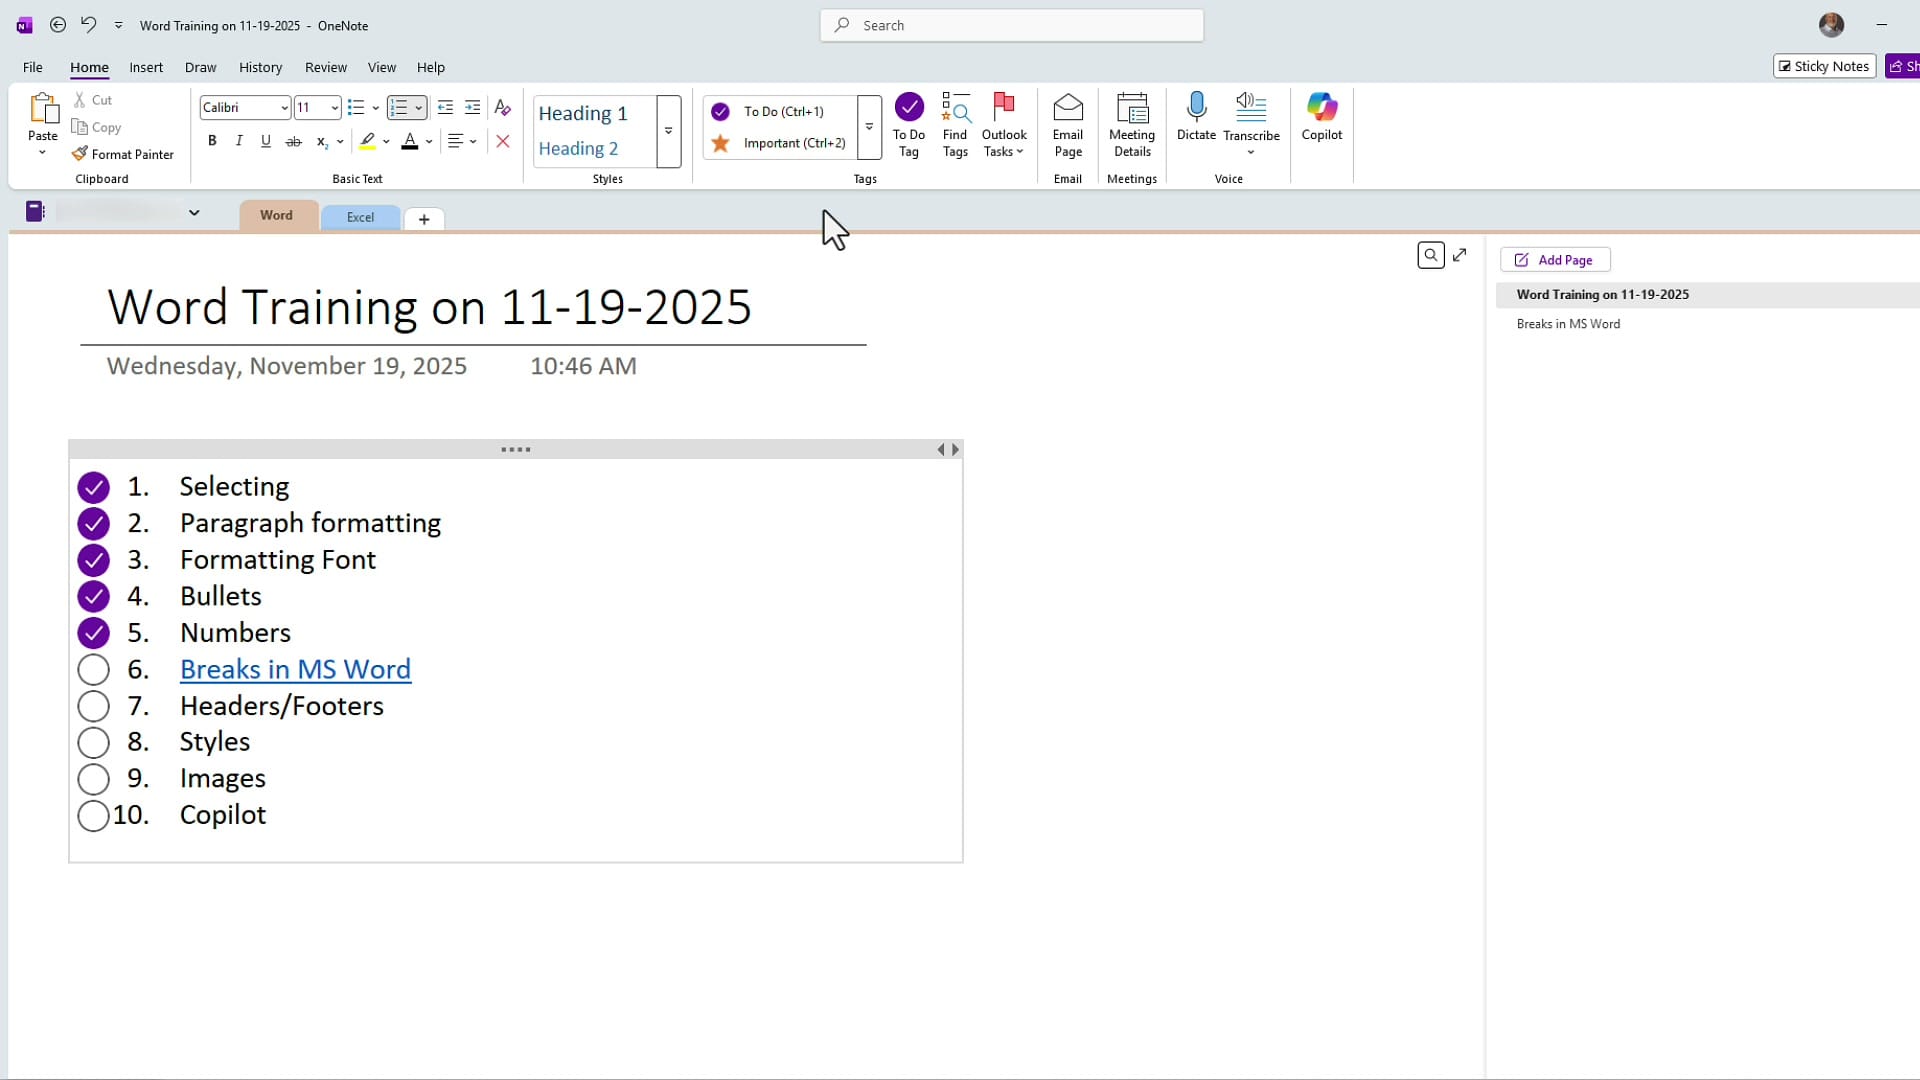Screen dimensions: 1920x1080
Task: Check the Headers/Footers checkbox
Action: click(x=93, y=705)
